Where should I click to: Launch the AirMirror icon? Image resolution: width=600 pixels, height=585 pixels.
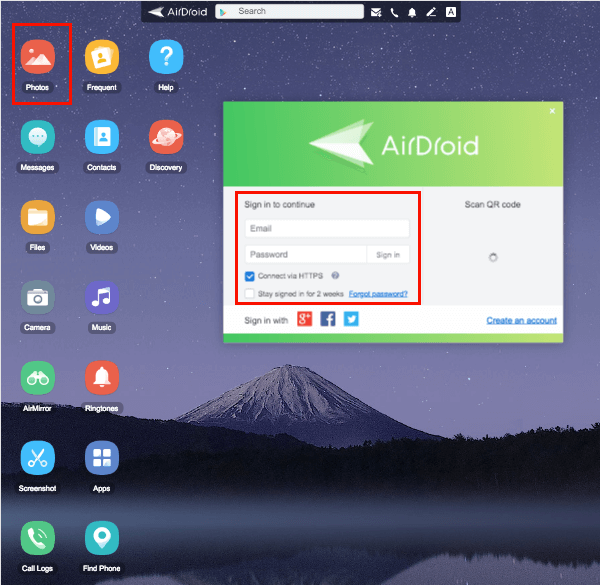click(38, 378)
